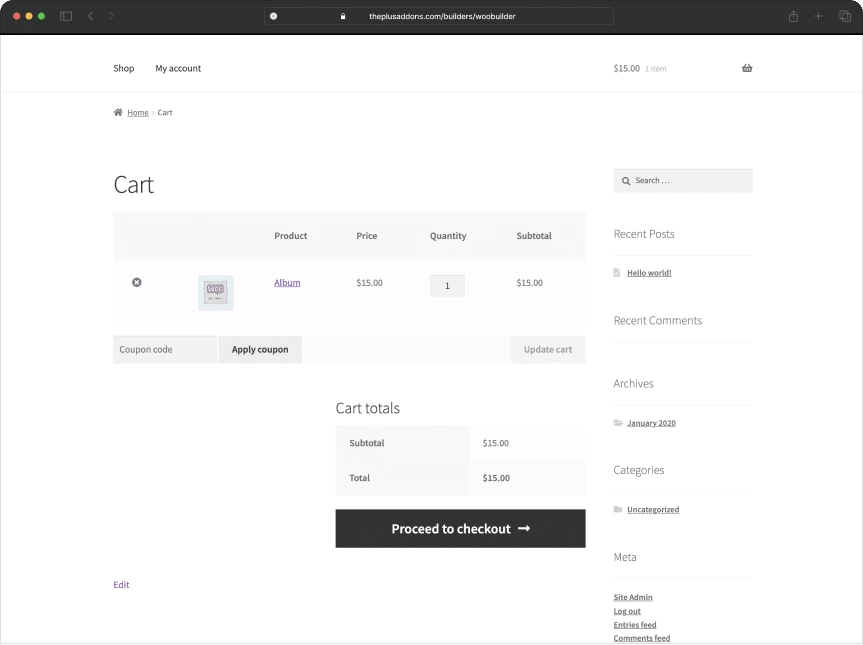Click the shopping cart icon in the header
863x645 pixels.
(746, 68)
